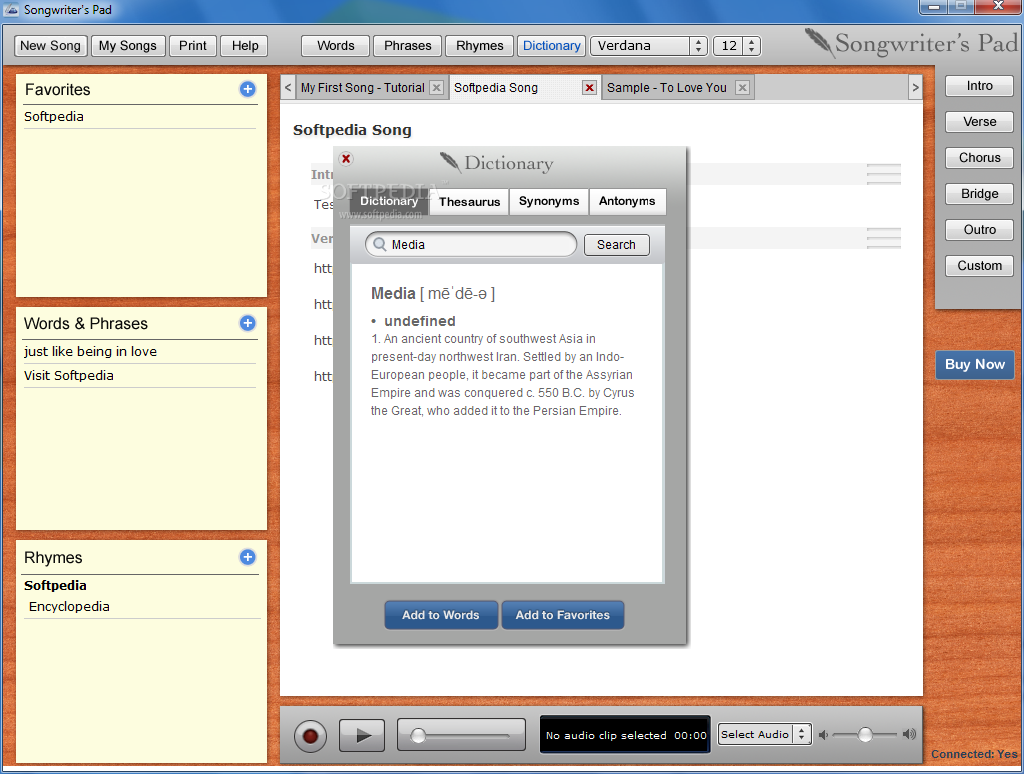
Task: Open Help
Action: click(x=245, y=46)
